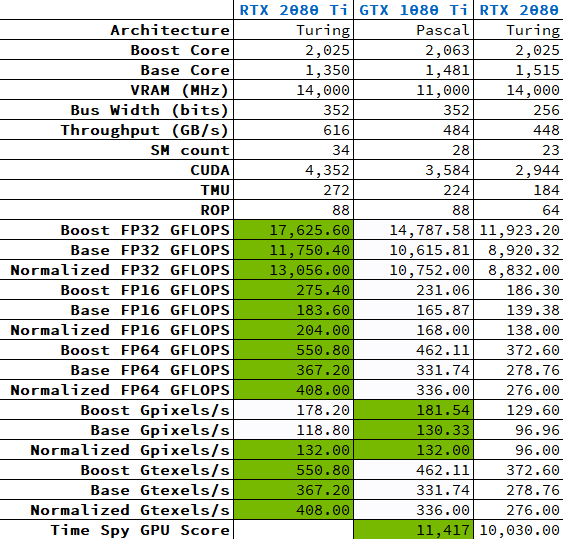563x539 pixels.
Task: Click Turing cell under RTX 2080 Ti
Action: (x=293, y=30)
